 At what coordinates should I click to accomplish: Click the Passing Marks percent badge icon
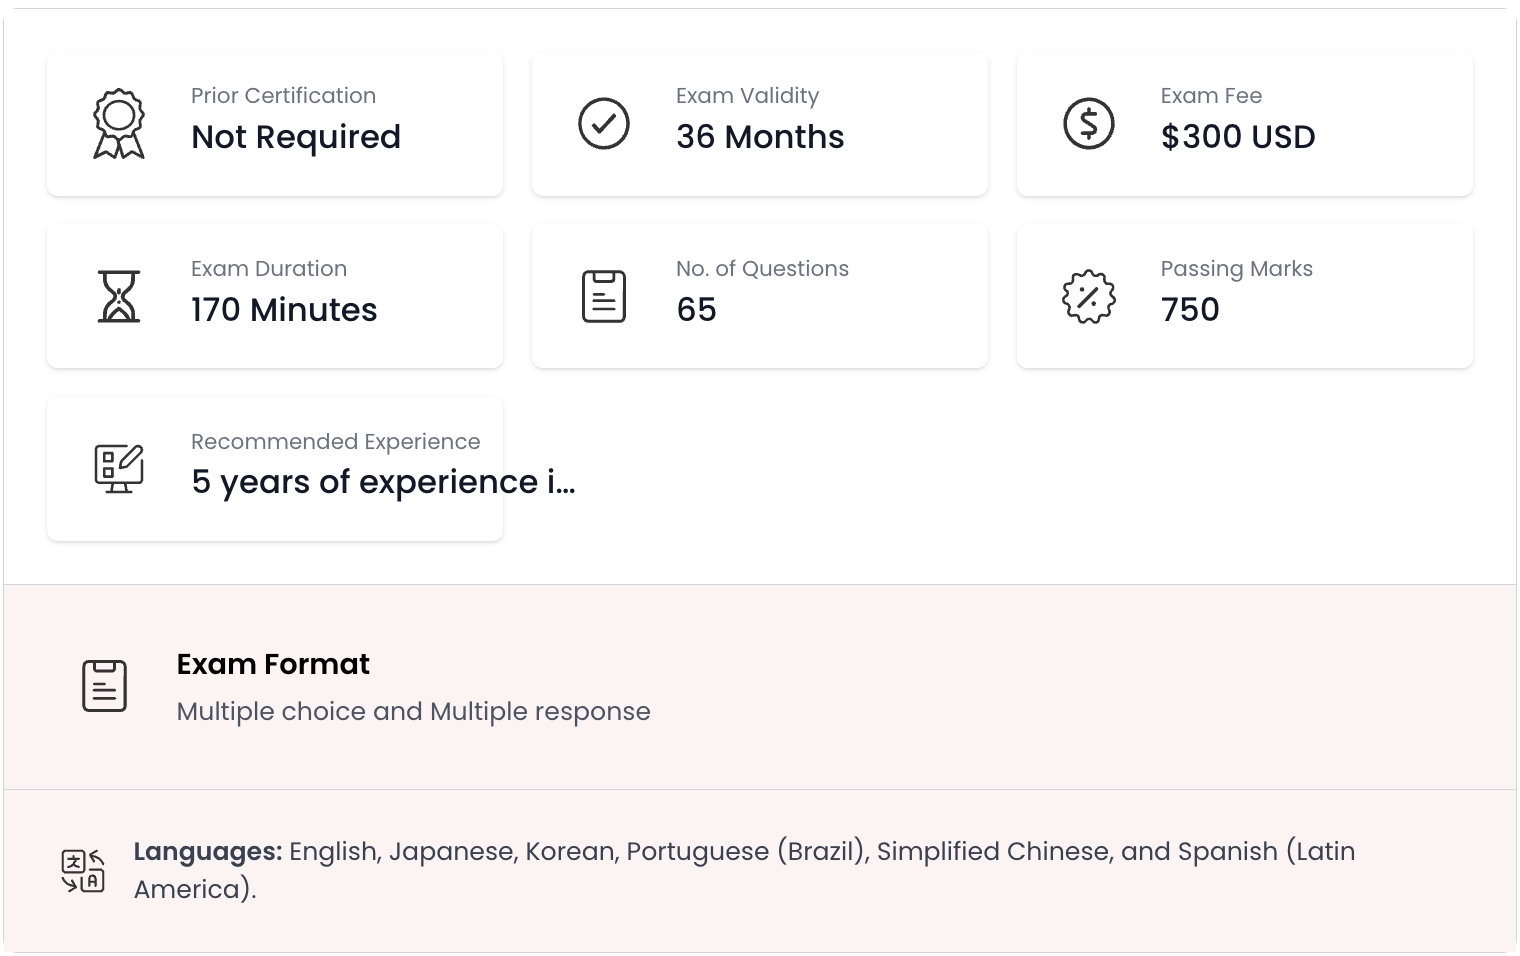tap(1088, 297)
